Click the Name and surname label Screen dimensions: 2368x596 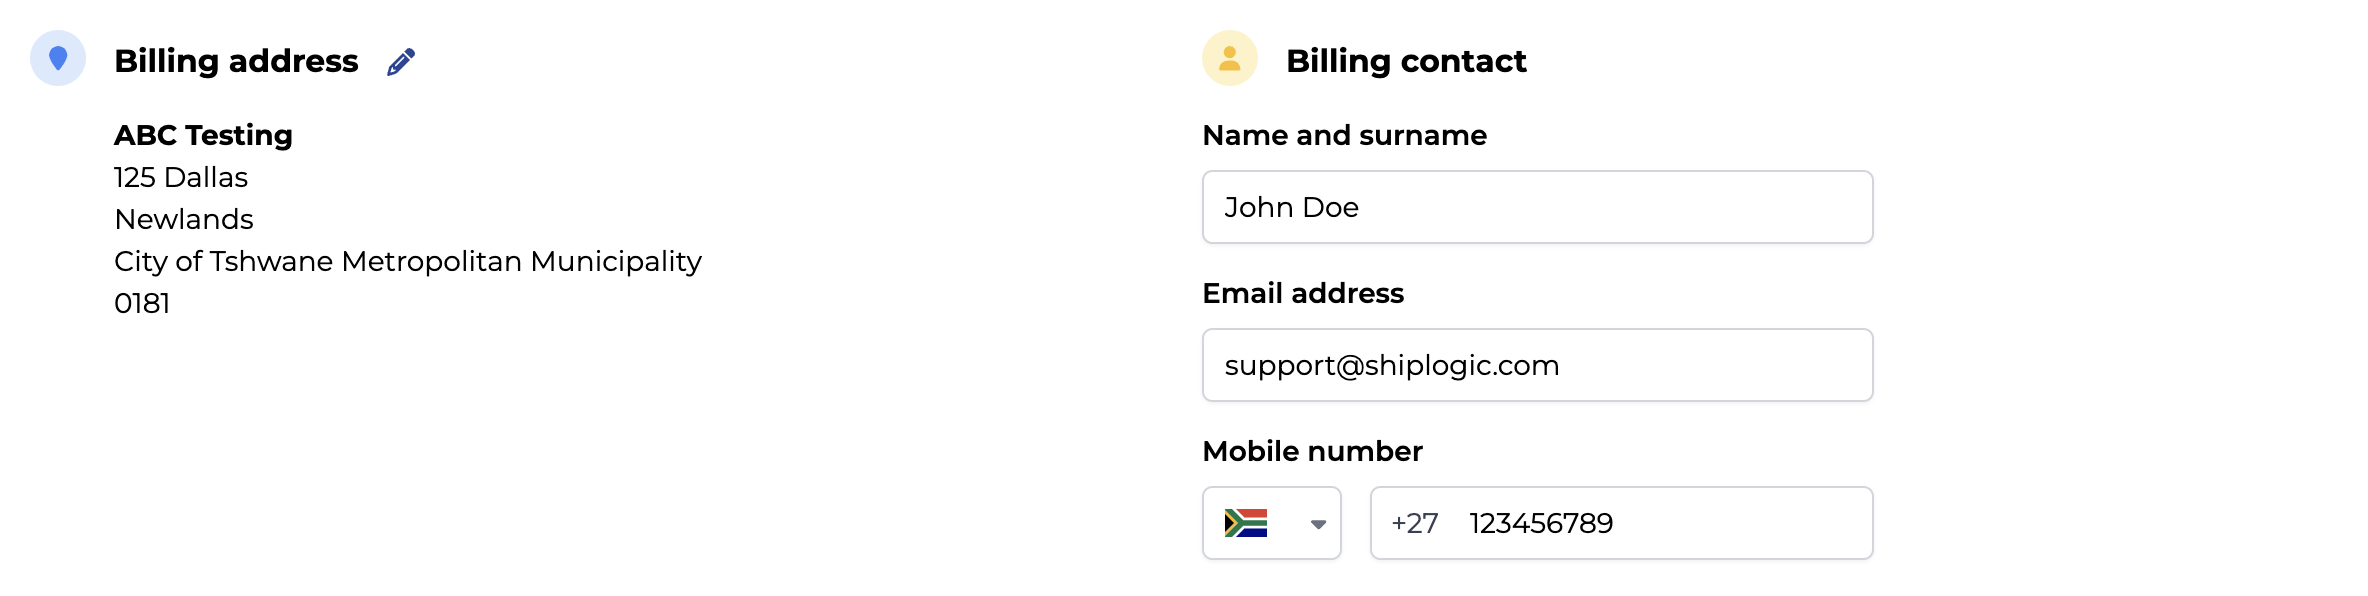1344,135
